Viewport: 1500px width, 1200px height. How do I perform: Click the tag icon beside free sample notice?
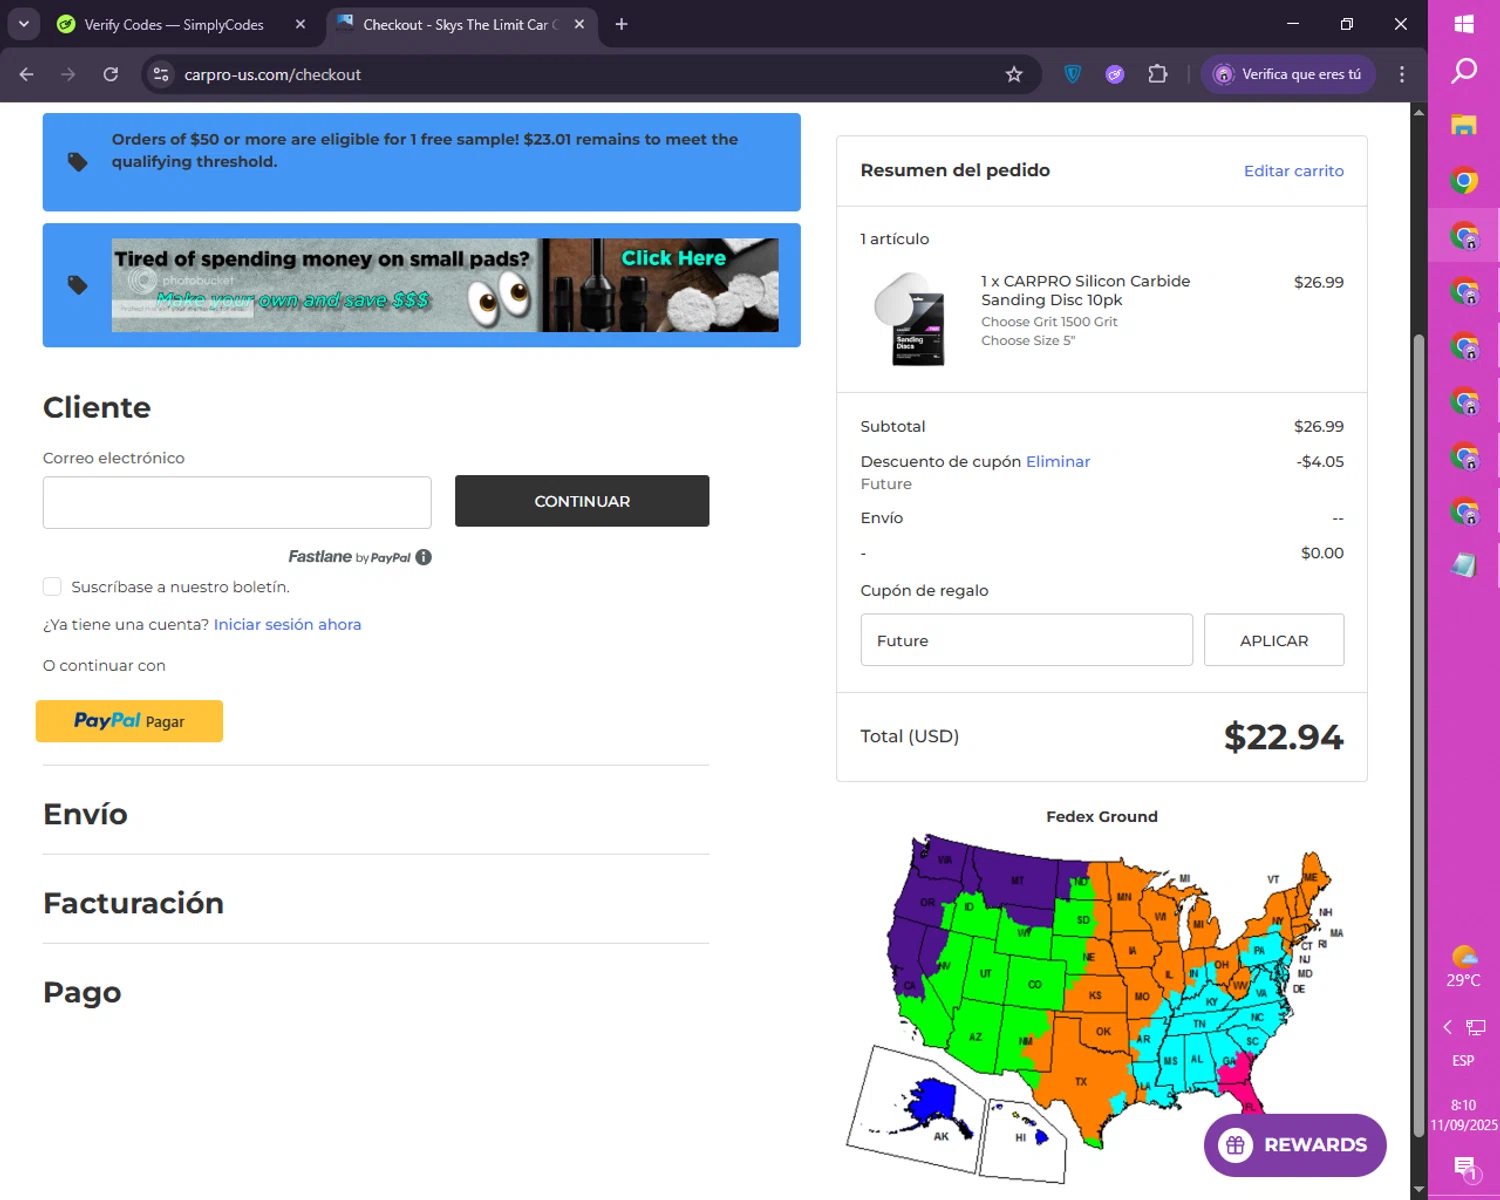click(77, 162)
